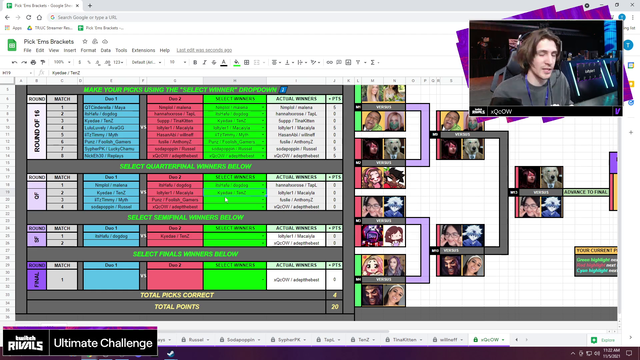Format as currency with dollar icon
The image size is (640, 360).
pos(80,62)
